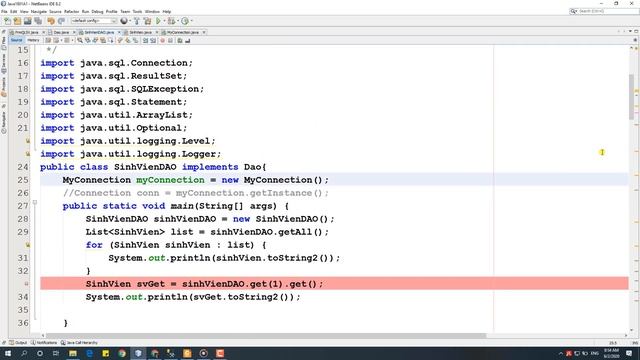Close the MyConnection.java tab
The height and width of the screenshot is (360, 640).
pyautogui.click(x=204, y=32)
